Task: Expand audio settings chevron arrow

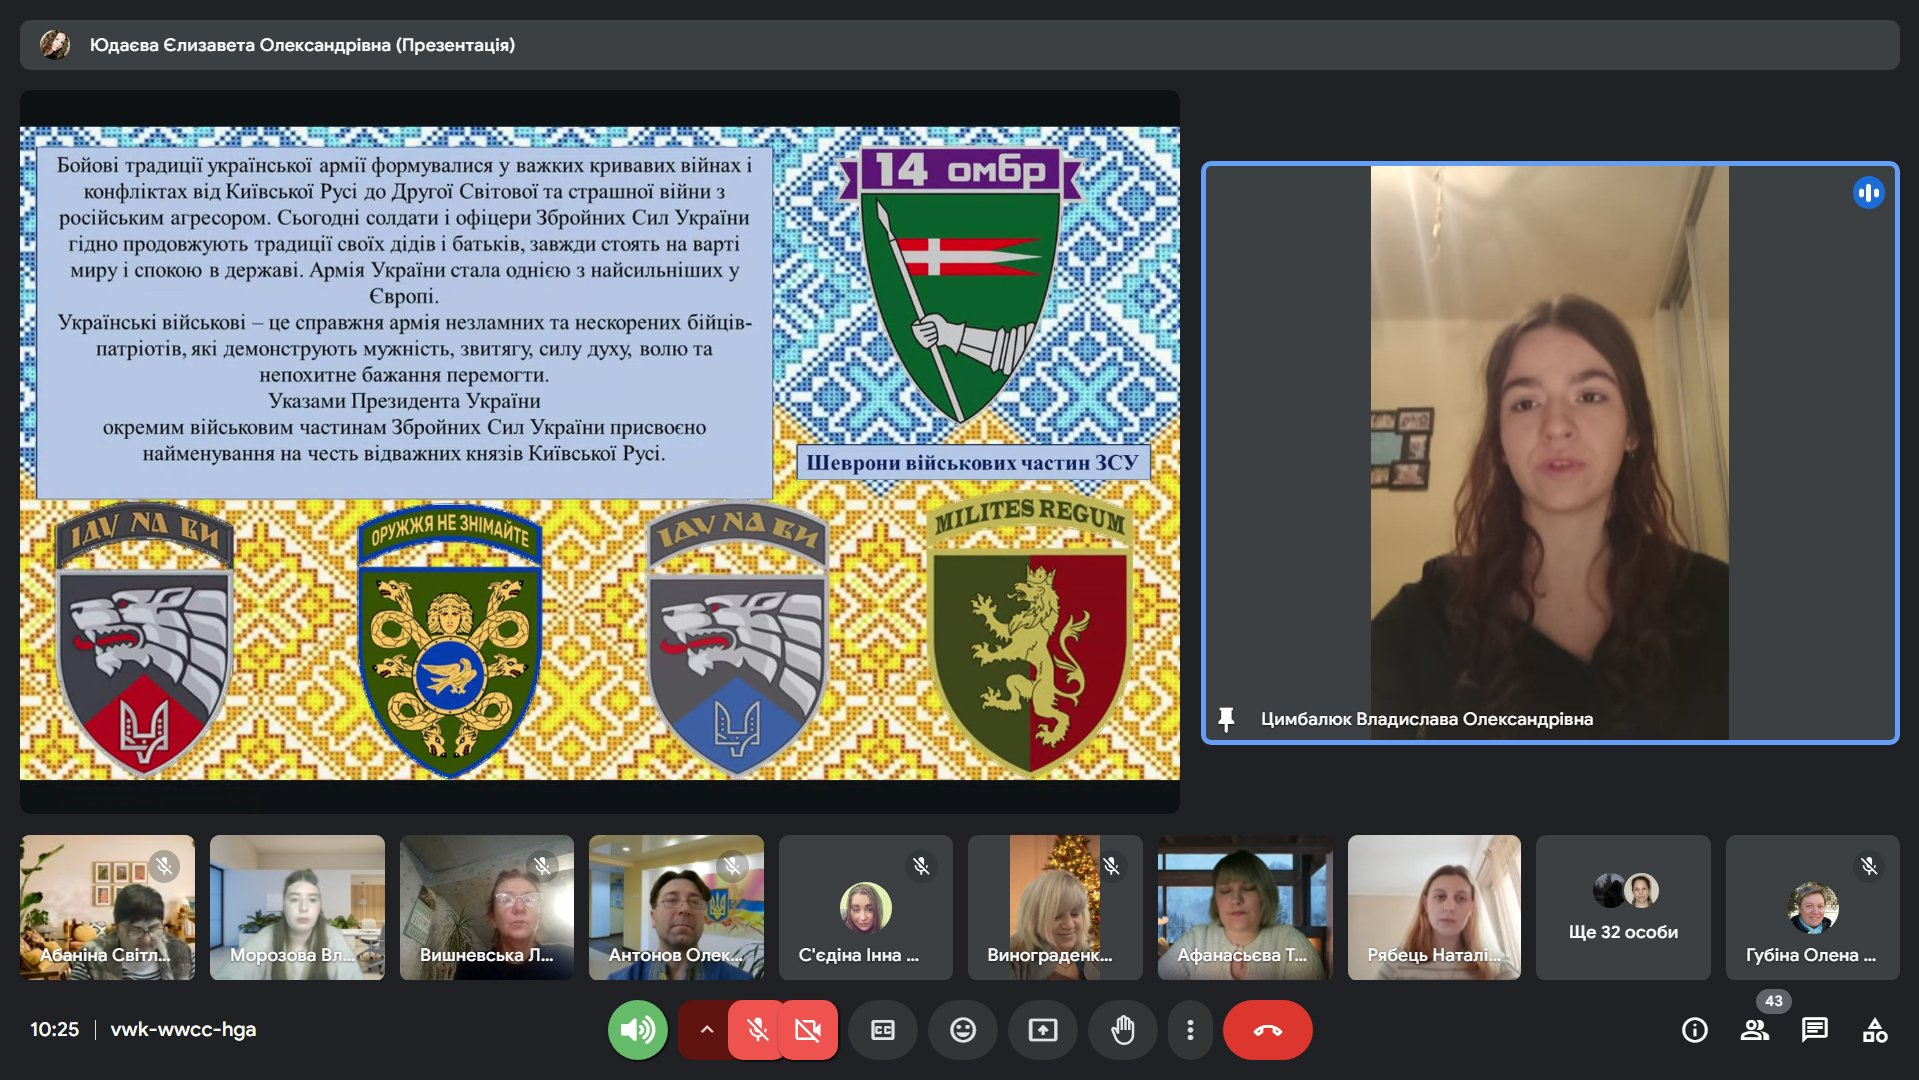Action: point(706,1029)
